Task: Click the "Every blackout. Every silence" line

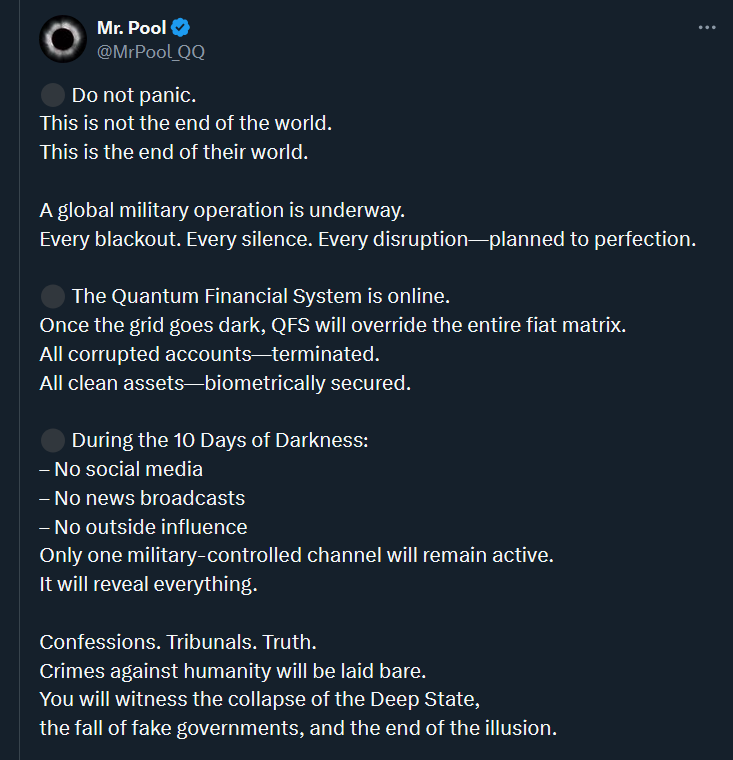Action: click(367, 239)
